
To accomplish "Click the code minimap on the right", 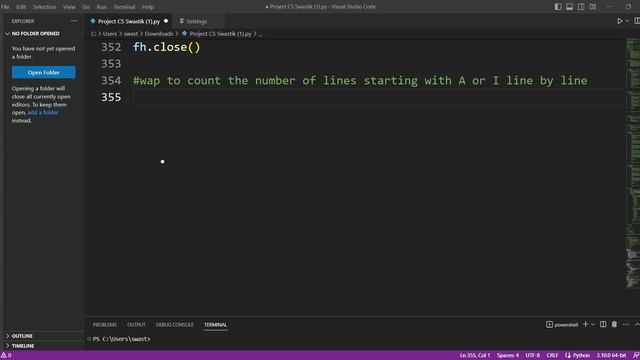I will pyautogui.click(x=633, y=163).
